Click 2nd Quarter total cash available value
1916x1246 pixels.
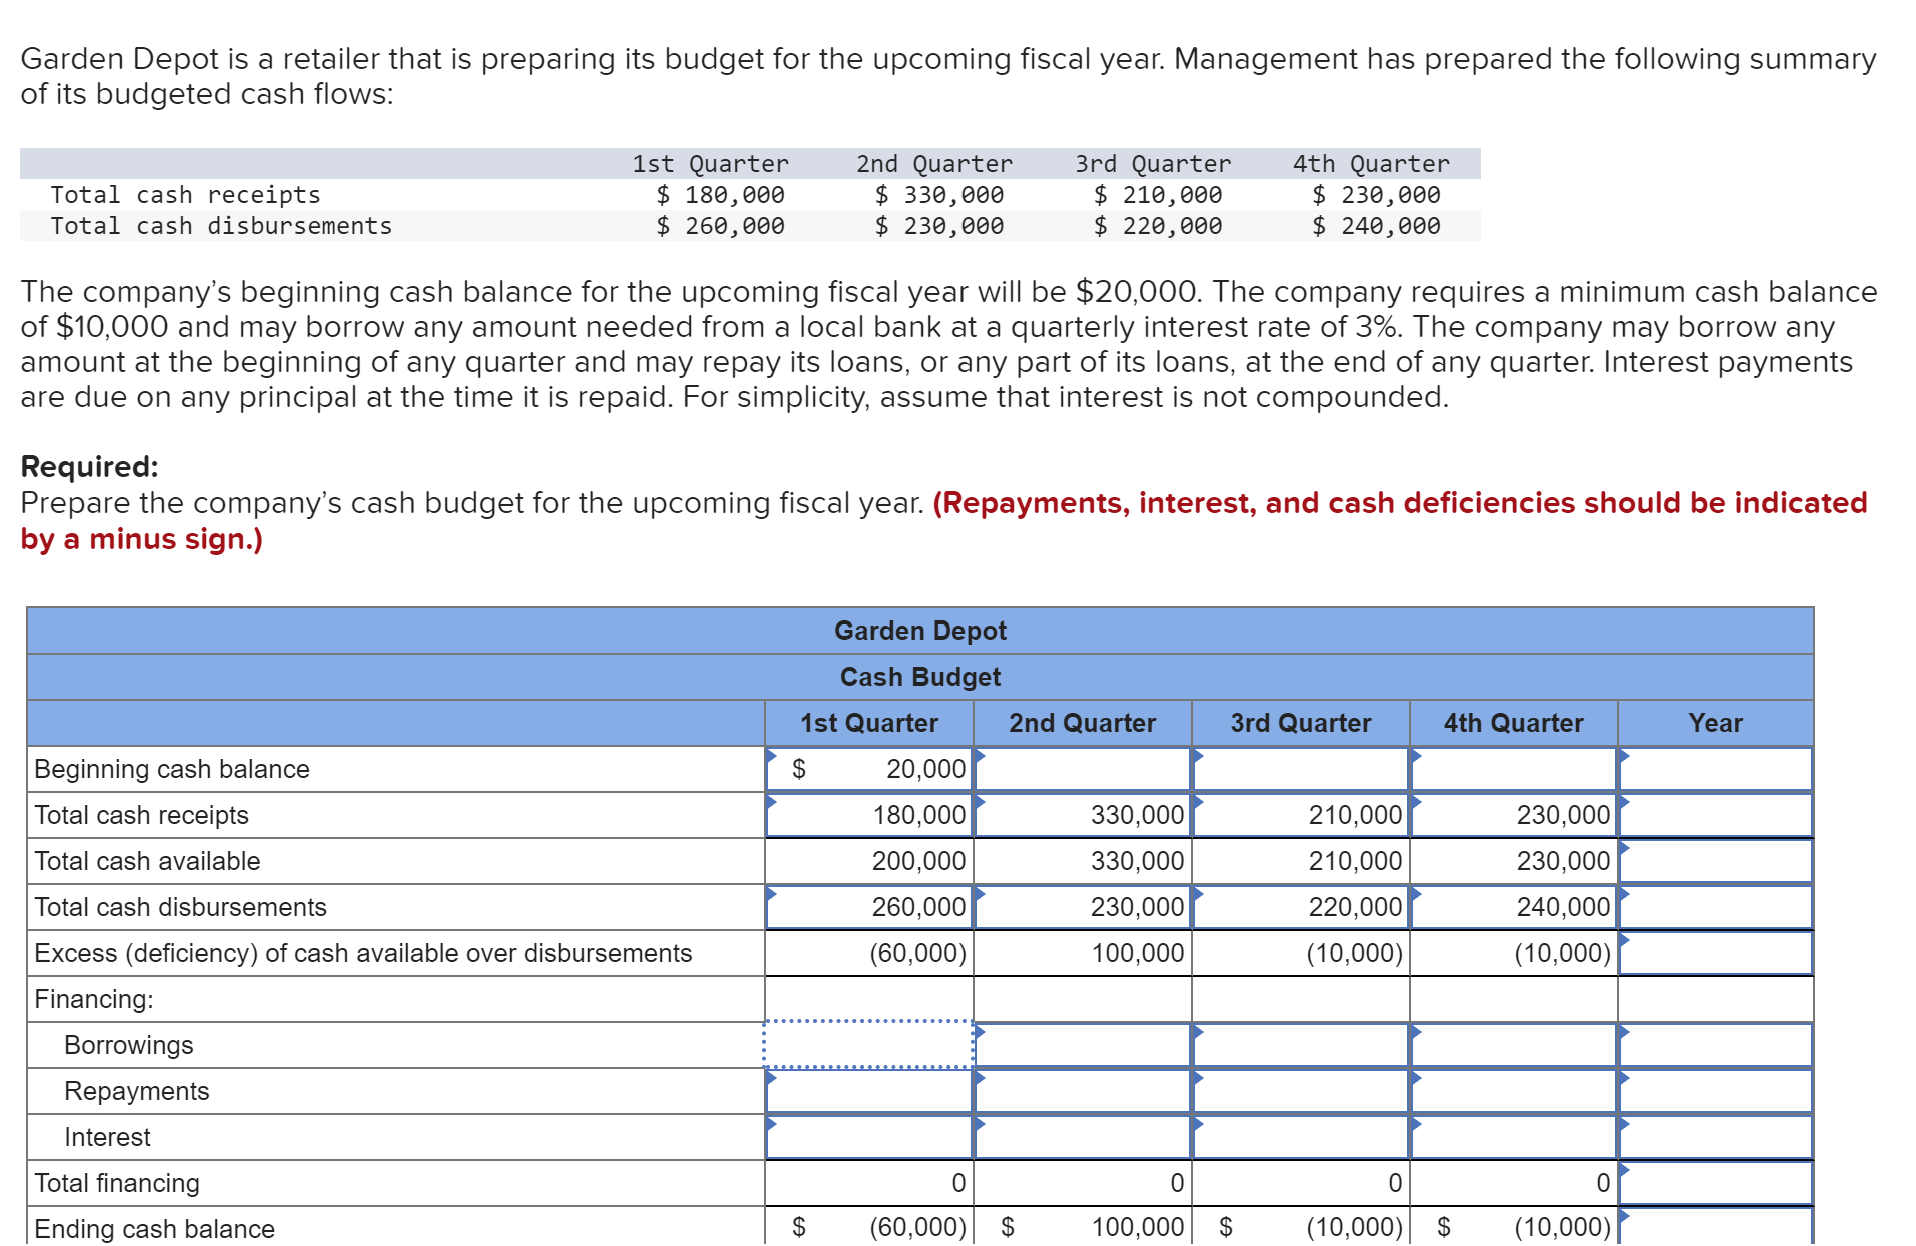click(x=1137, y=861)
